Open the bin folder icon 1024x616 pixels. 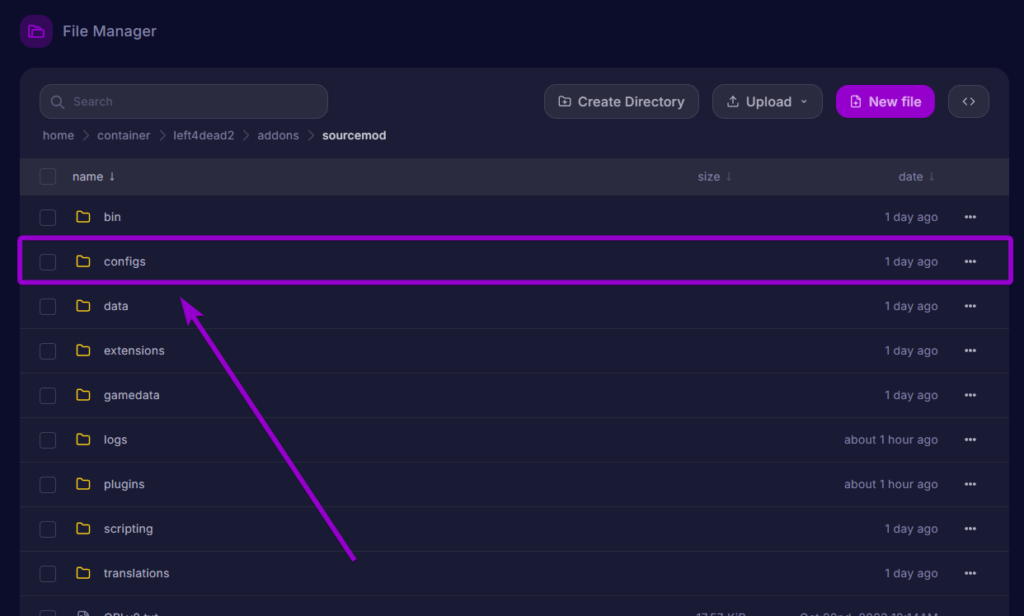(x=83, y=217)
